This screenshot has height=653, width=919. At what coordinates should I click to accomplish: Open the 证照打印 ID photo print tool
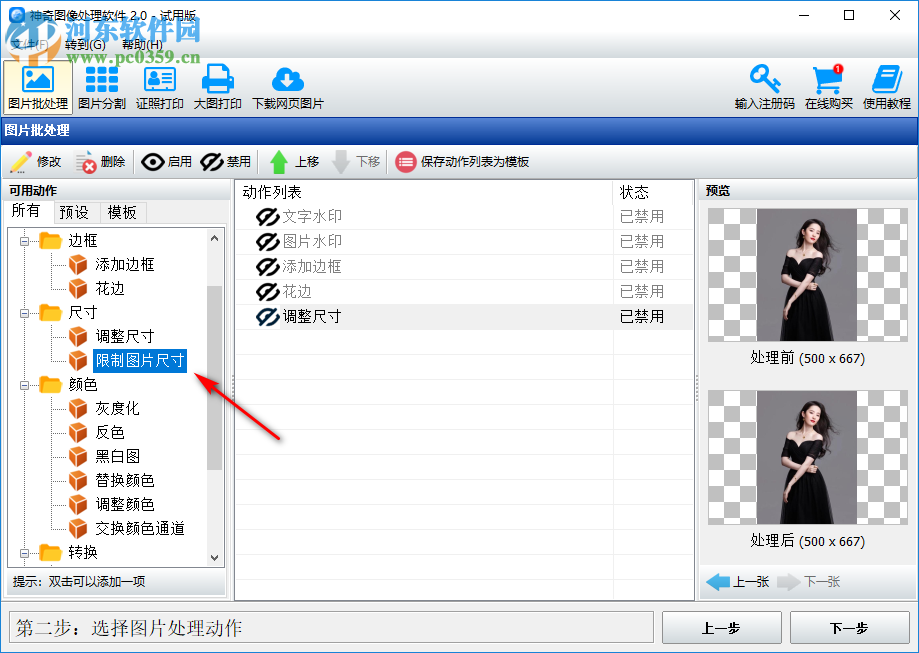[x=159, y=87]
